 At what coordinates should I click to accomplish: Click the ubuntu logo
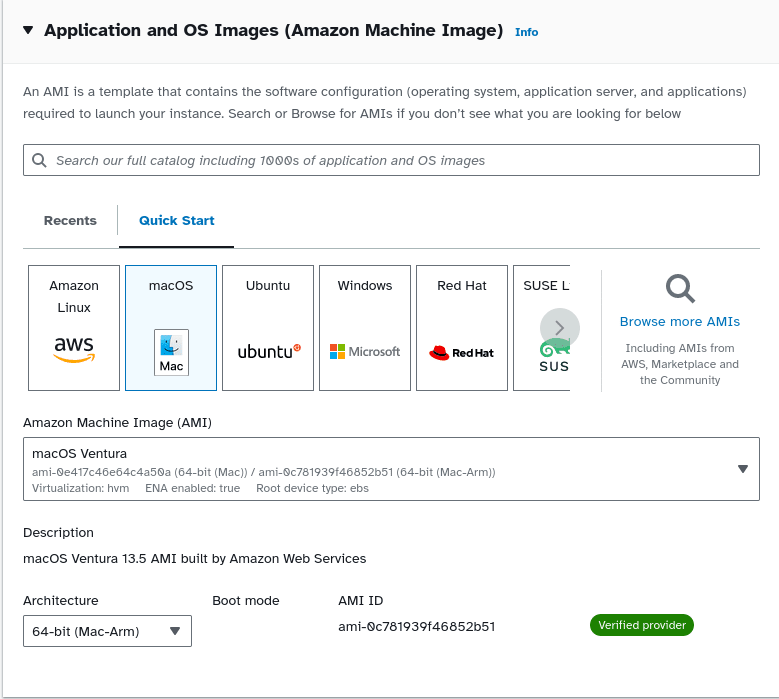[x=269, y=351]
